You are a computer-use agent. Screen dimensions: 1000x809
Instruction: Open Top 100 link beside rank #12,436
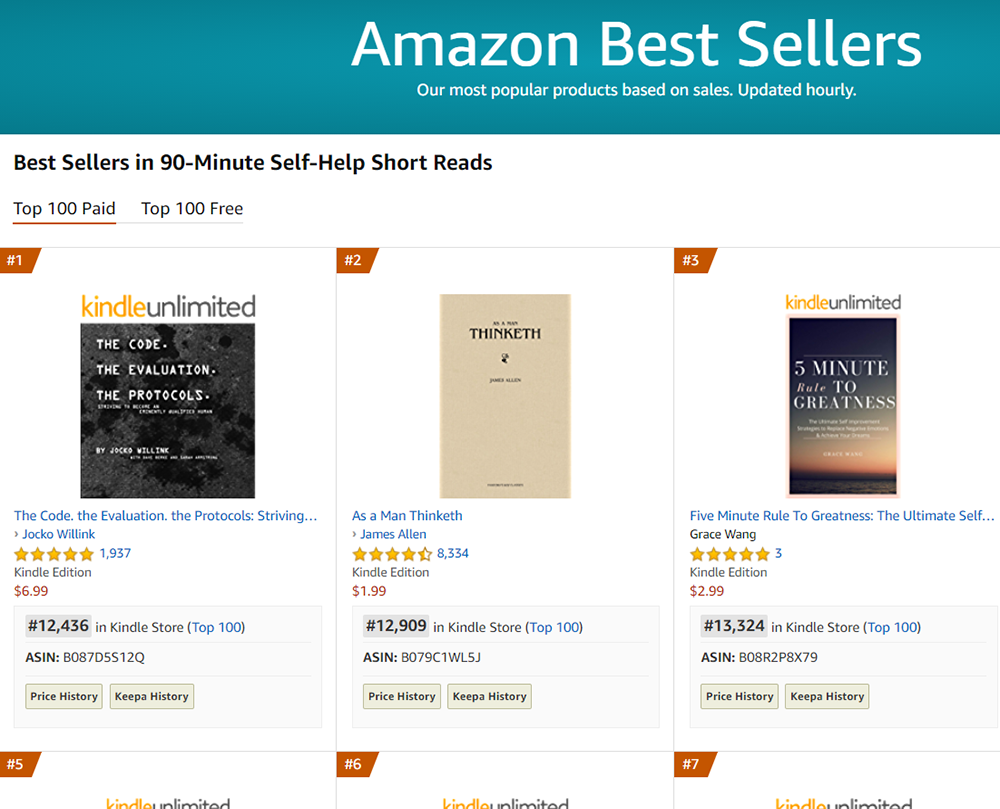(x=217, y=627)
